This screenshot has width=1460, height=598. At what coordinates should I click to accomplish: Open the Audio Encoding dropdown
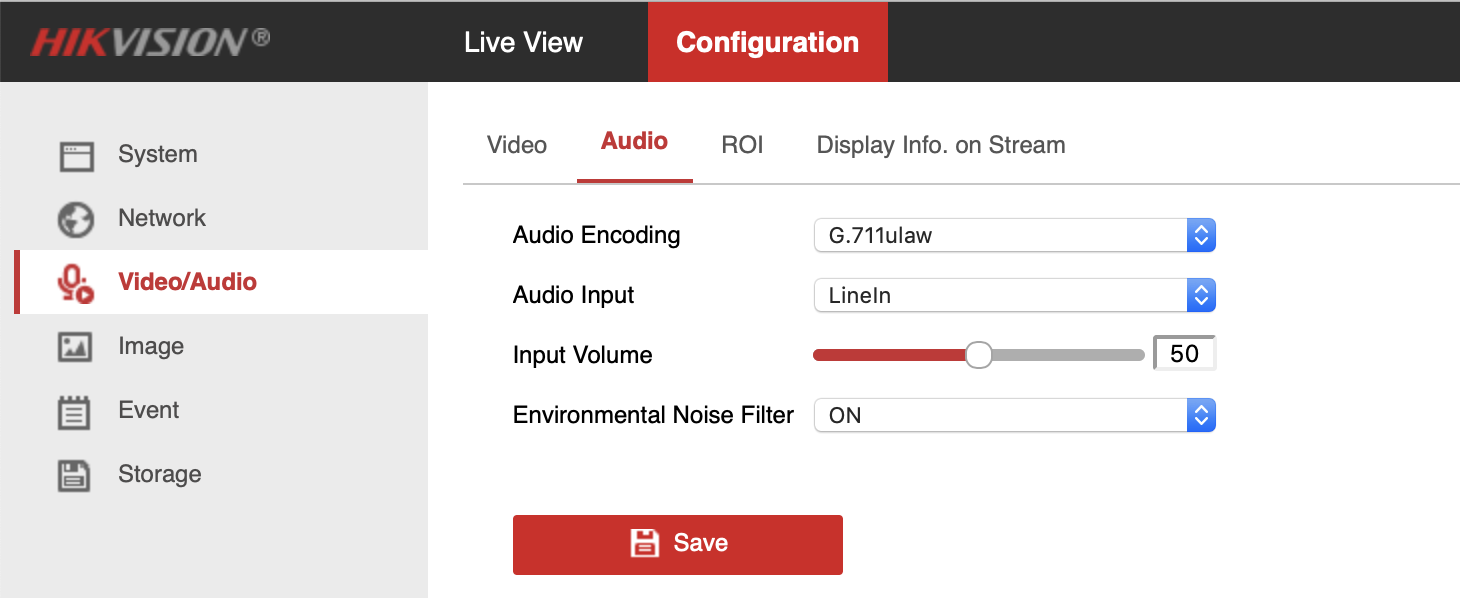pyautogui.click(x=1201, y=235)
